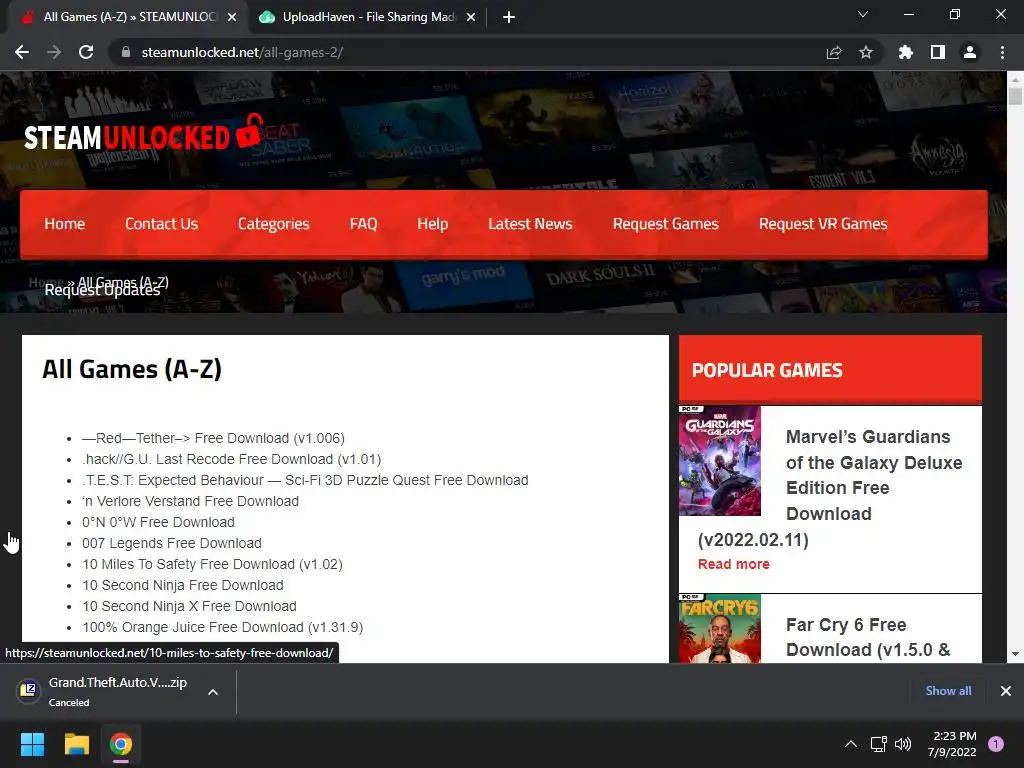Toggle the browser side panel icon

pyautogui.click(x=938, y=52)
